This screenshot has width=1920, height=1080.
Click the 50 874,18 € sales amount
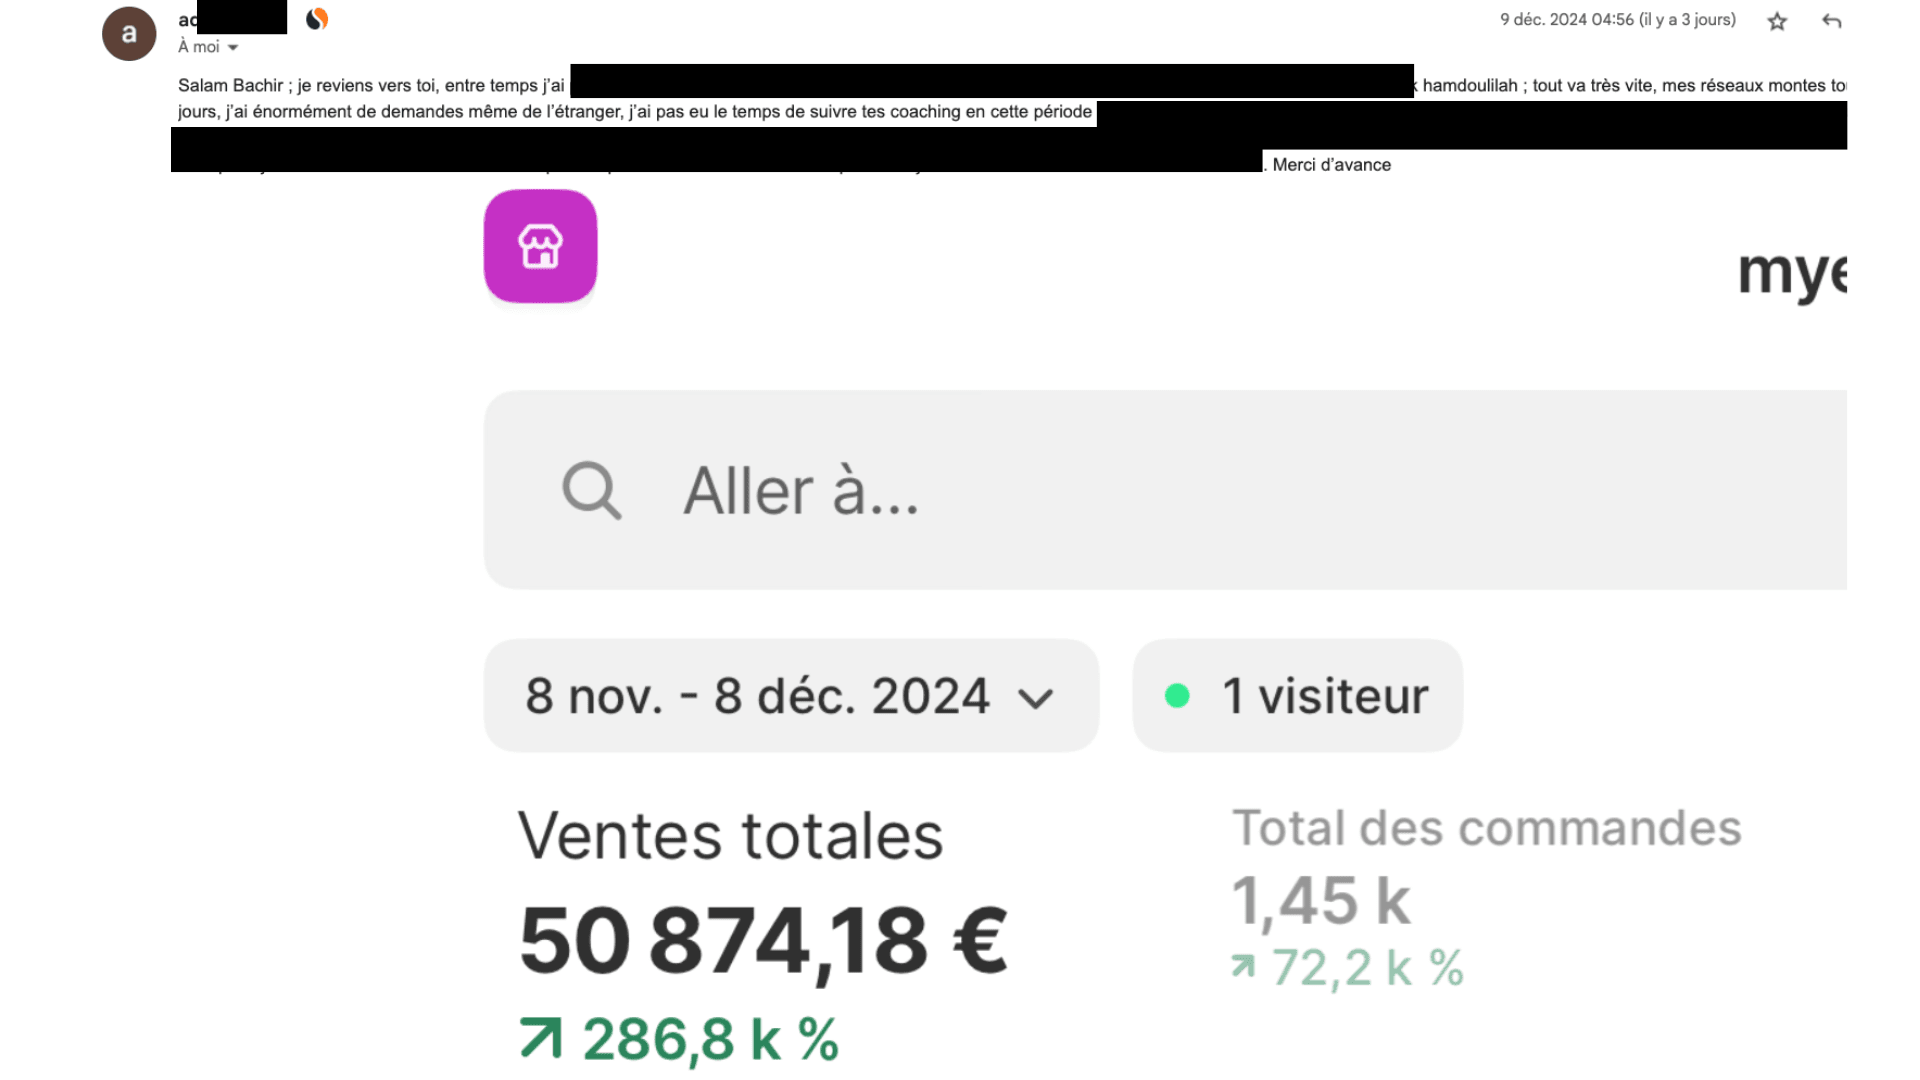(763, 941)
